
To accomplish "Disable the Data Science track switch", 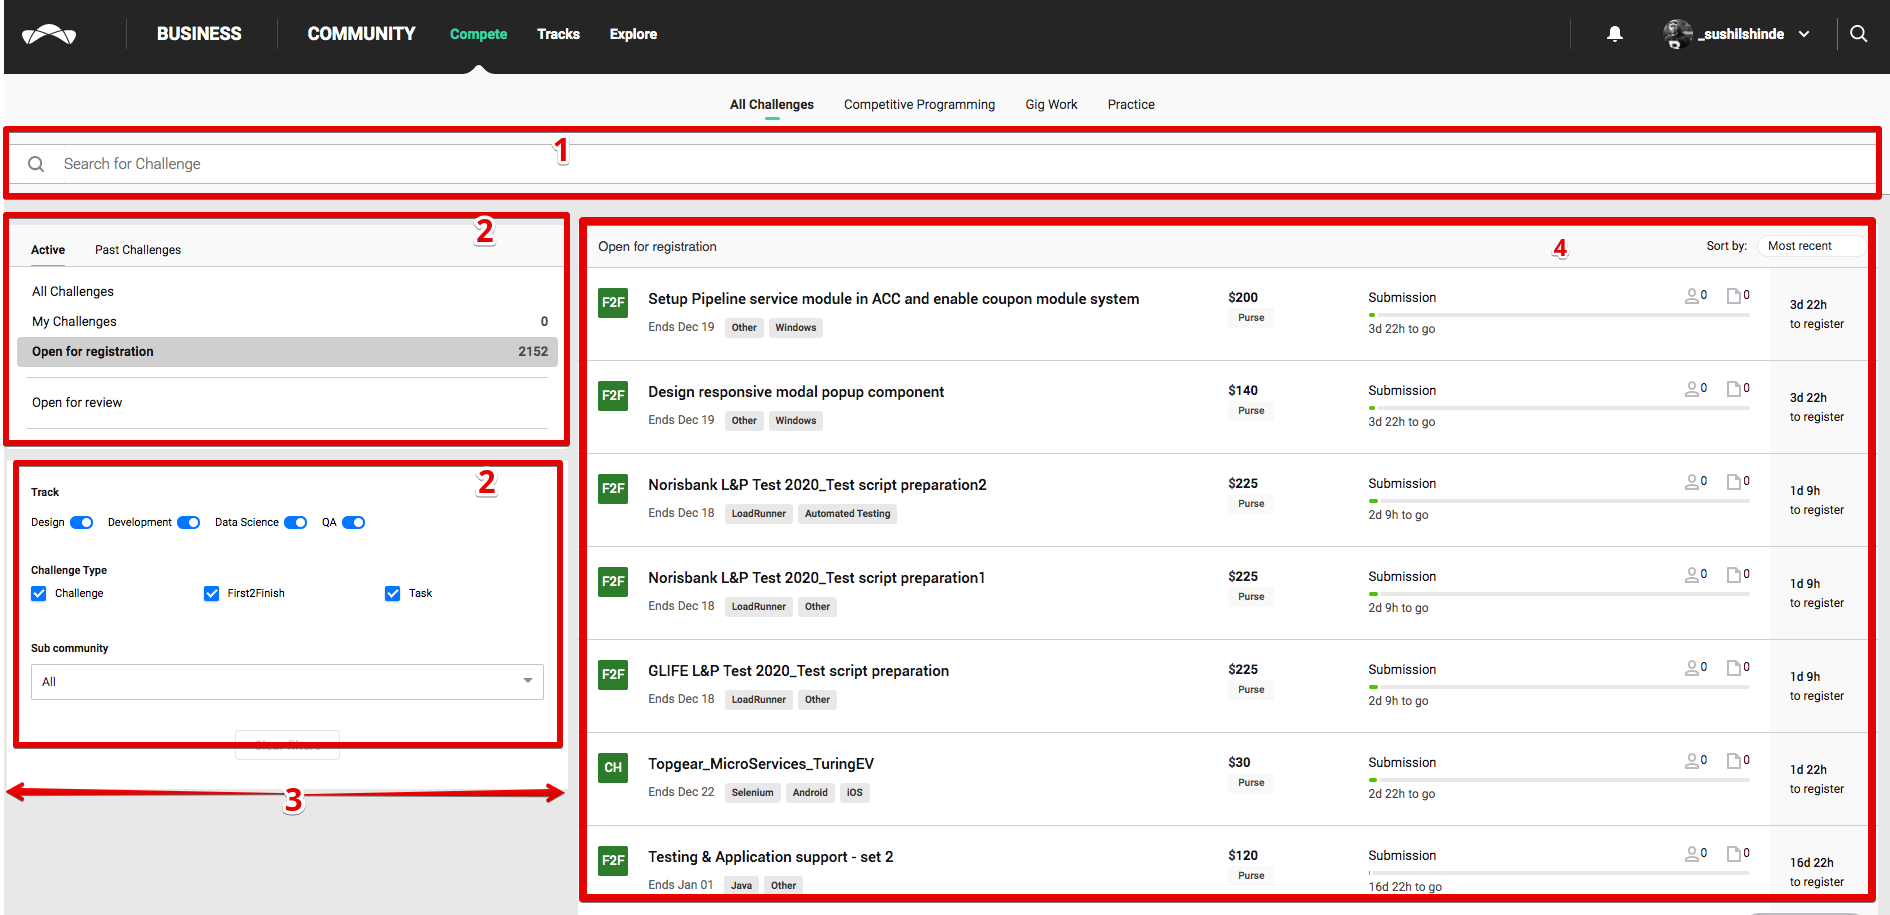I will (296, 522).
